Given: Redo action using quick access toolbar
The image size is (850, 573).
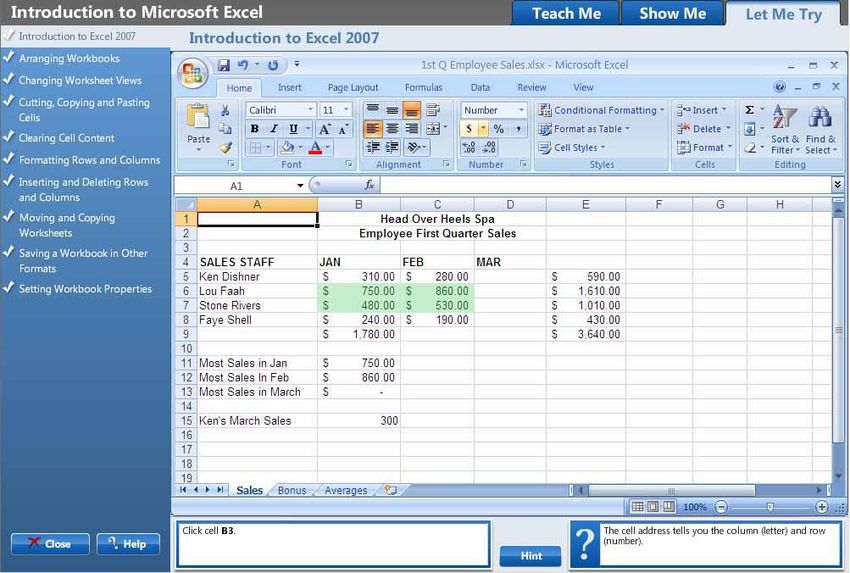Looking at the screenshot, I should [273, 65].
